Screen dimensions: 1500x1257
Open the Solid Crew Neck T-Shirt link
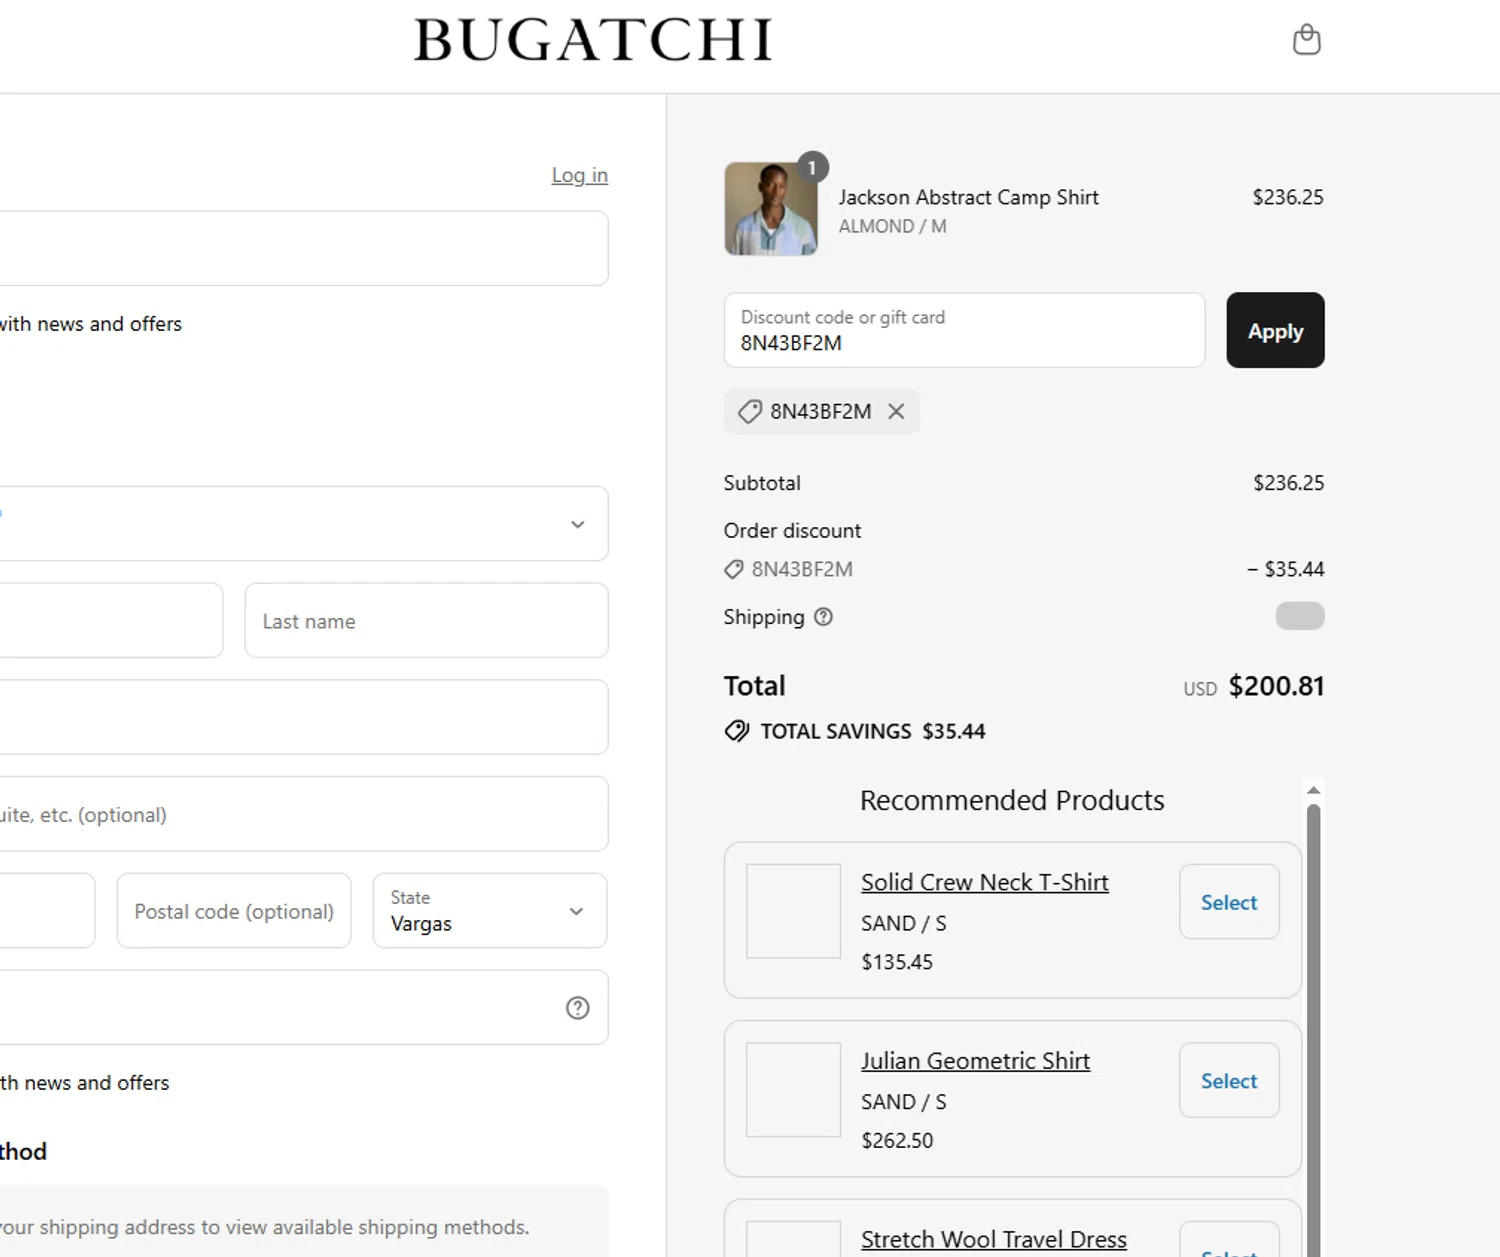(985, 882)
